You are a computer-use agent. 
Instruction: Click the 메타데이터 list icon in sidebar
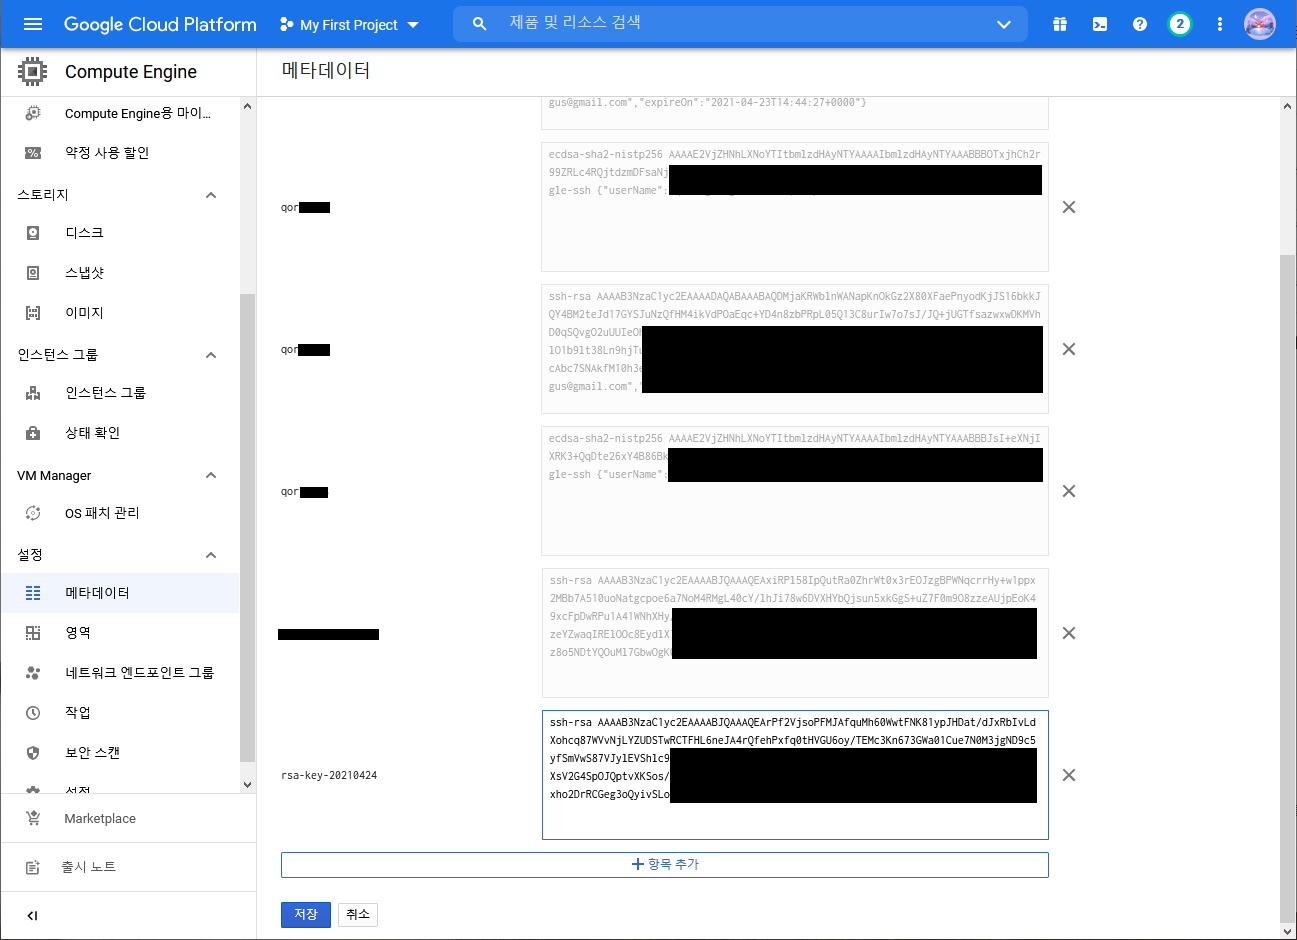click(33, 593)
